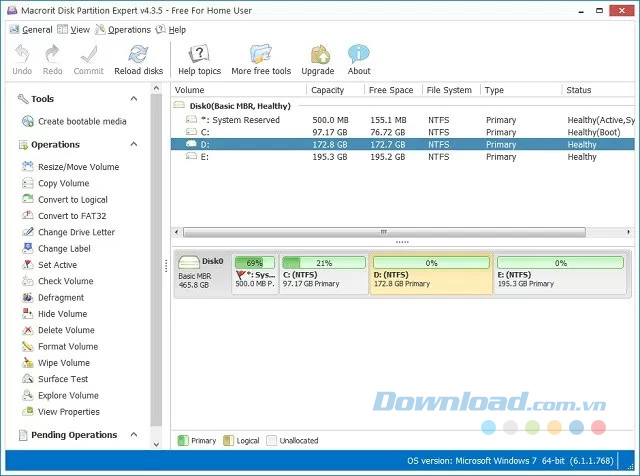The width and height of the screenshot is (640, 476).
Task: Click volume list scroll left arrow
Action: click(x=176, y=232)
